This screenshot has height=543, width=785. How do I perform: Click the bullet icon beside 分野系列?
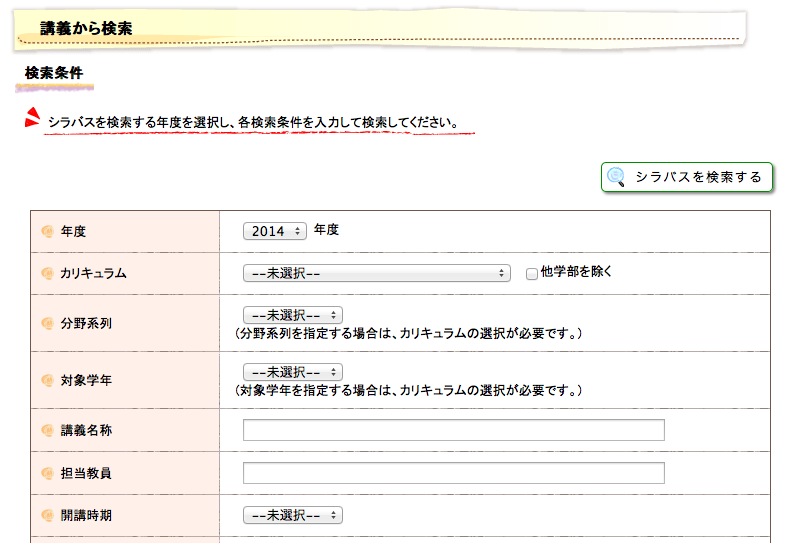tap(47, 323)
